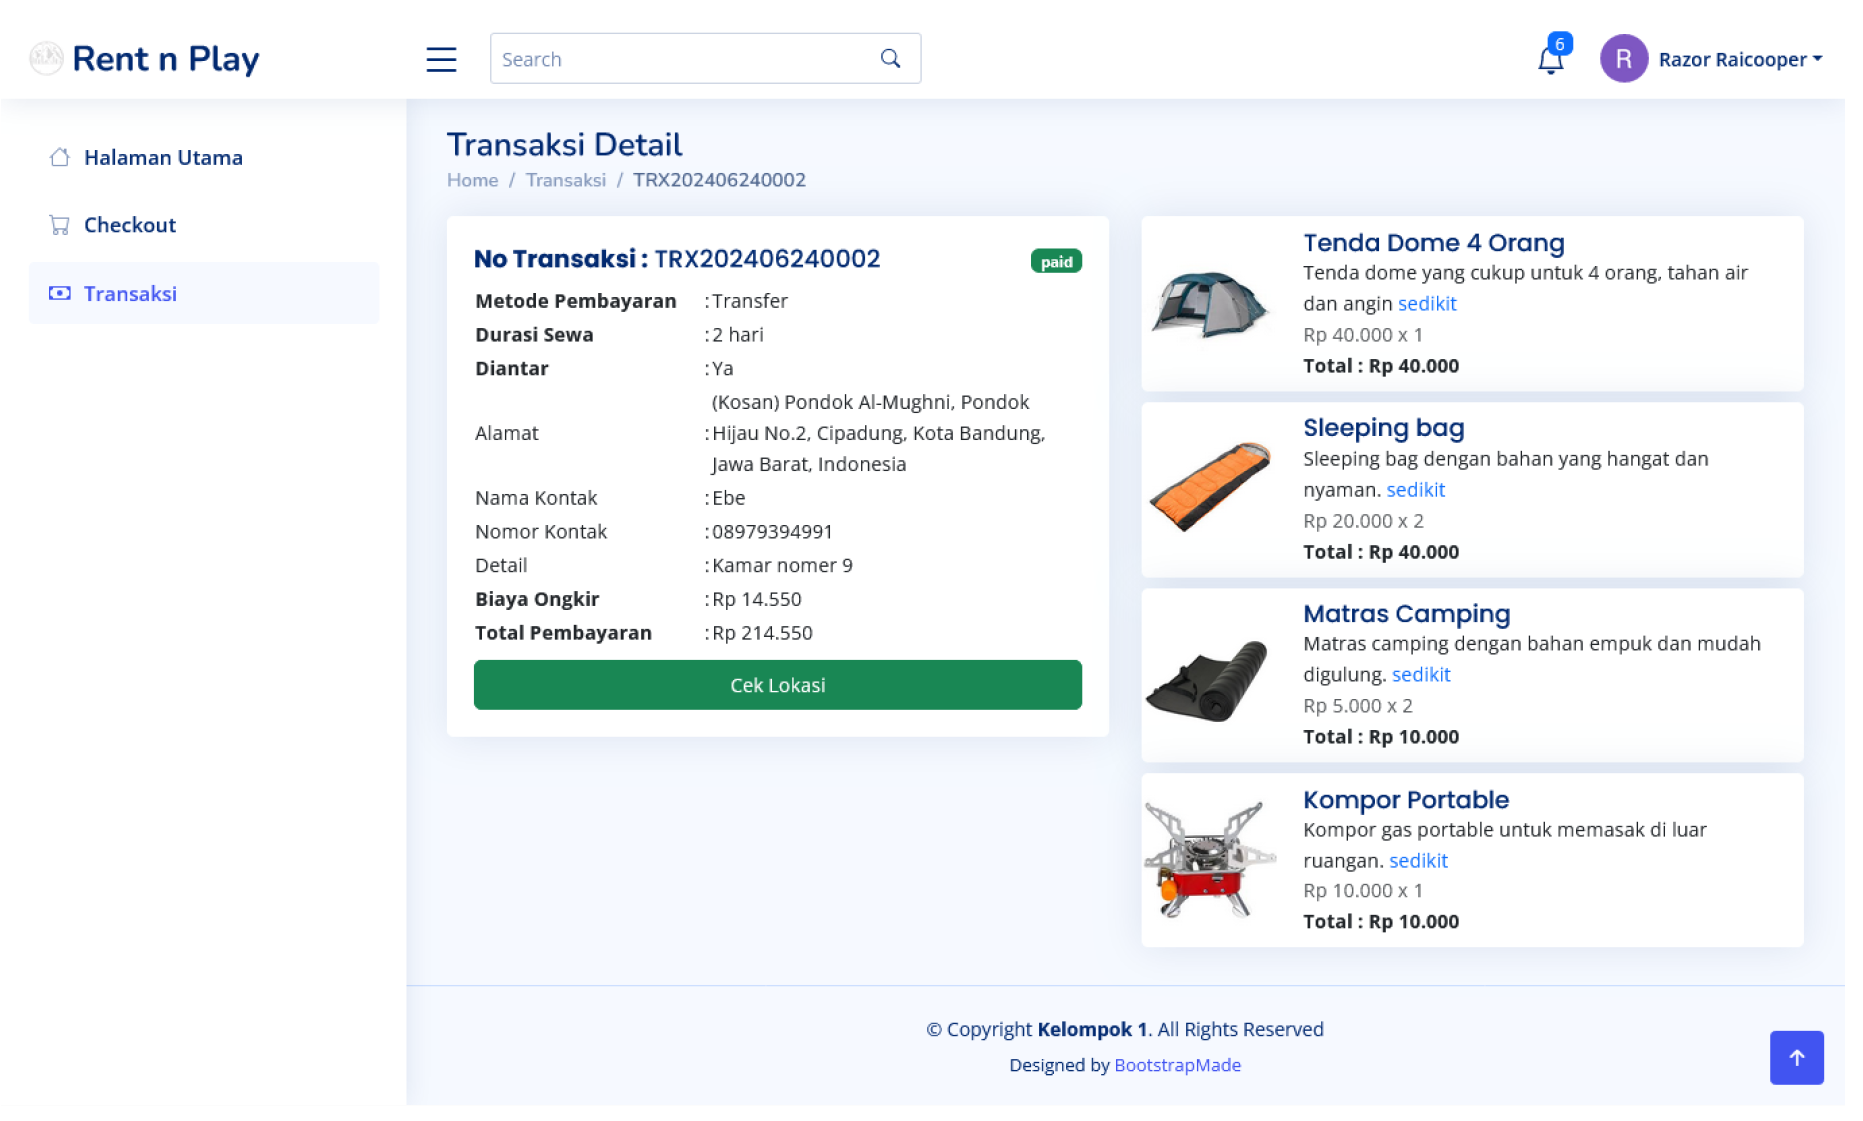Image resolution: width=1863 pixels, height=1121 pixels.
Task: Select the shopping cart icon beside Checkout
Action: [59, 224]
